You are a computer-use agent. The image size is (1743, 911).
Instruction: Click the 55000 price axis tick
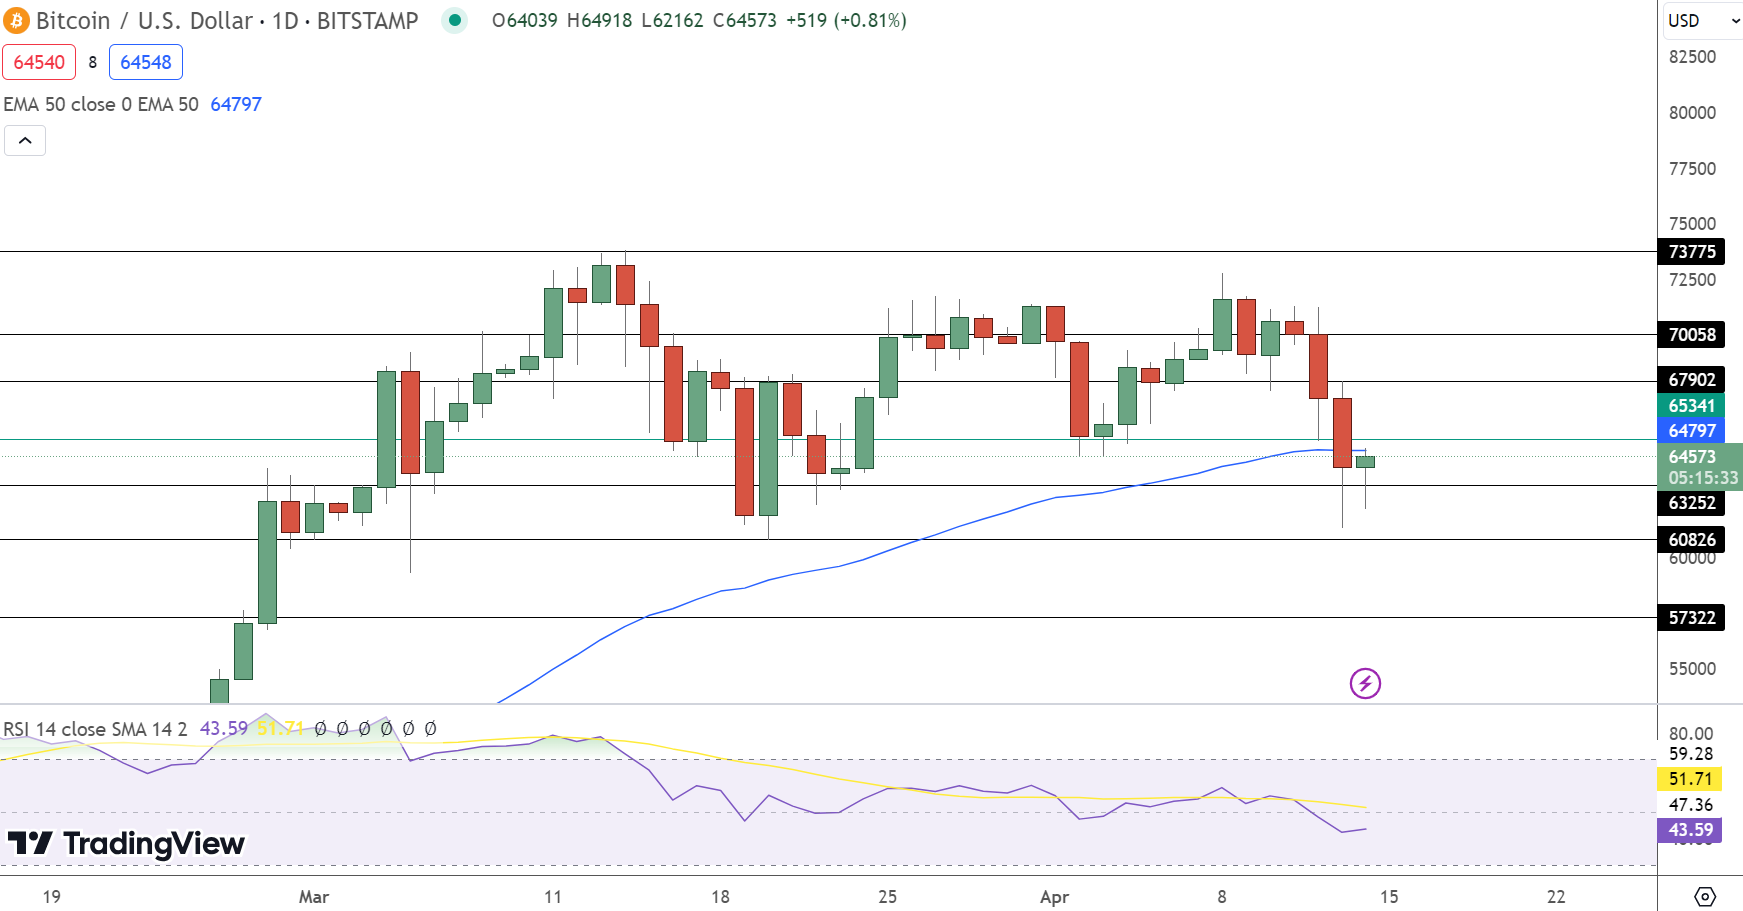point(1692,669)
